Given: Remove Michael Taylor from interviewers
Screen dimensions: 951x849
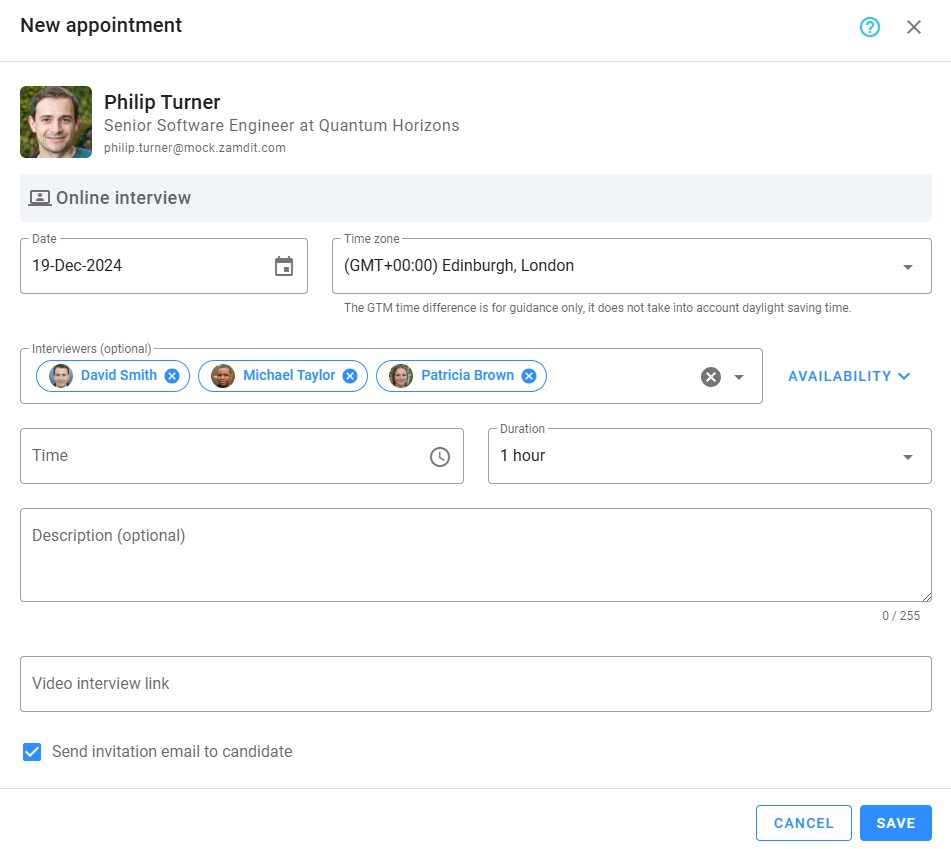Looking at the screenshot, I should pyautogui.click(x=350, y=376).
